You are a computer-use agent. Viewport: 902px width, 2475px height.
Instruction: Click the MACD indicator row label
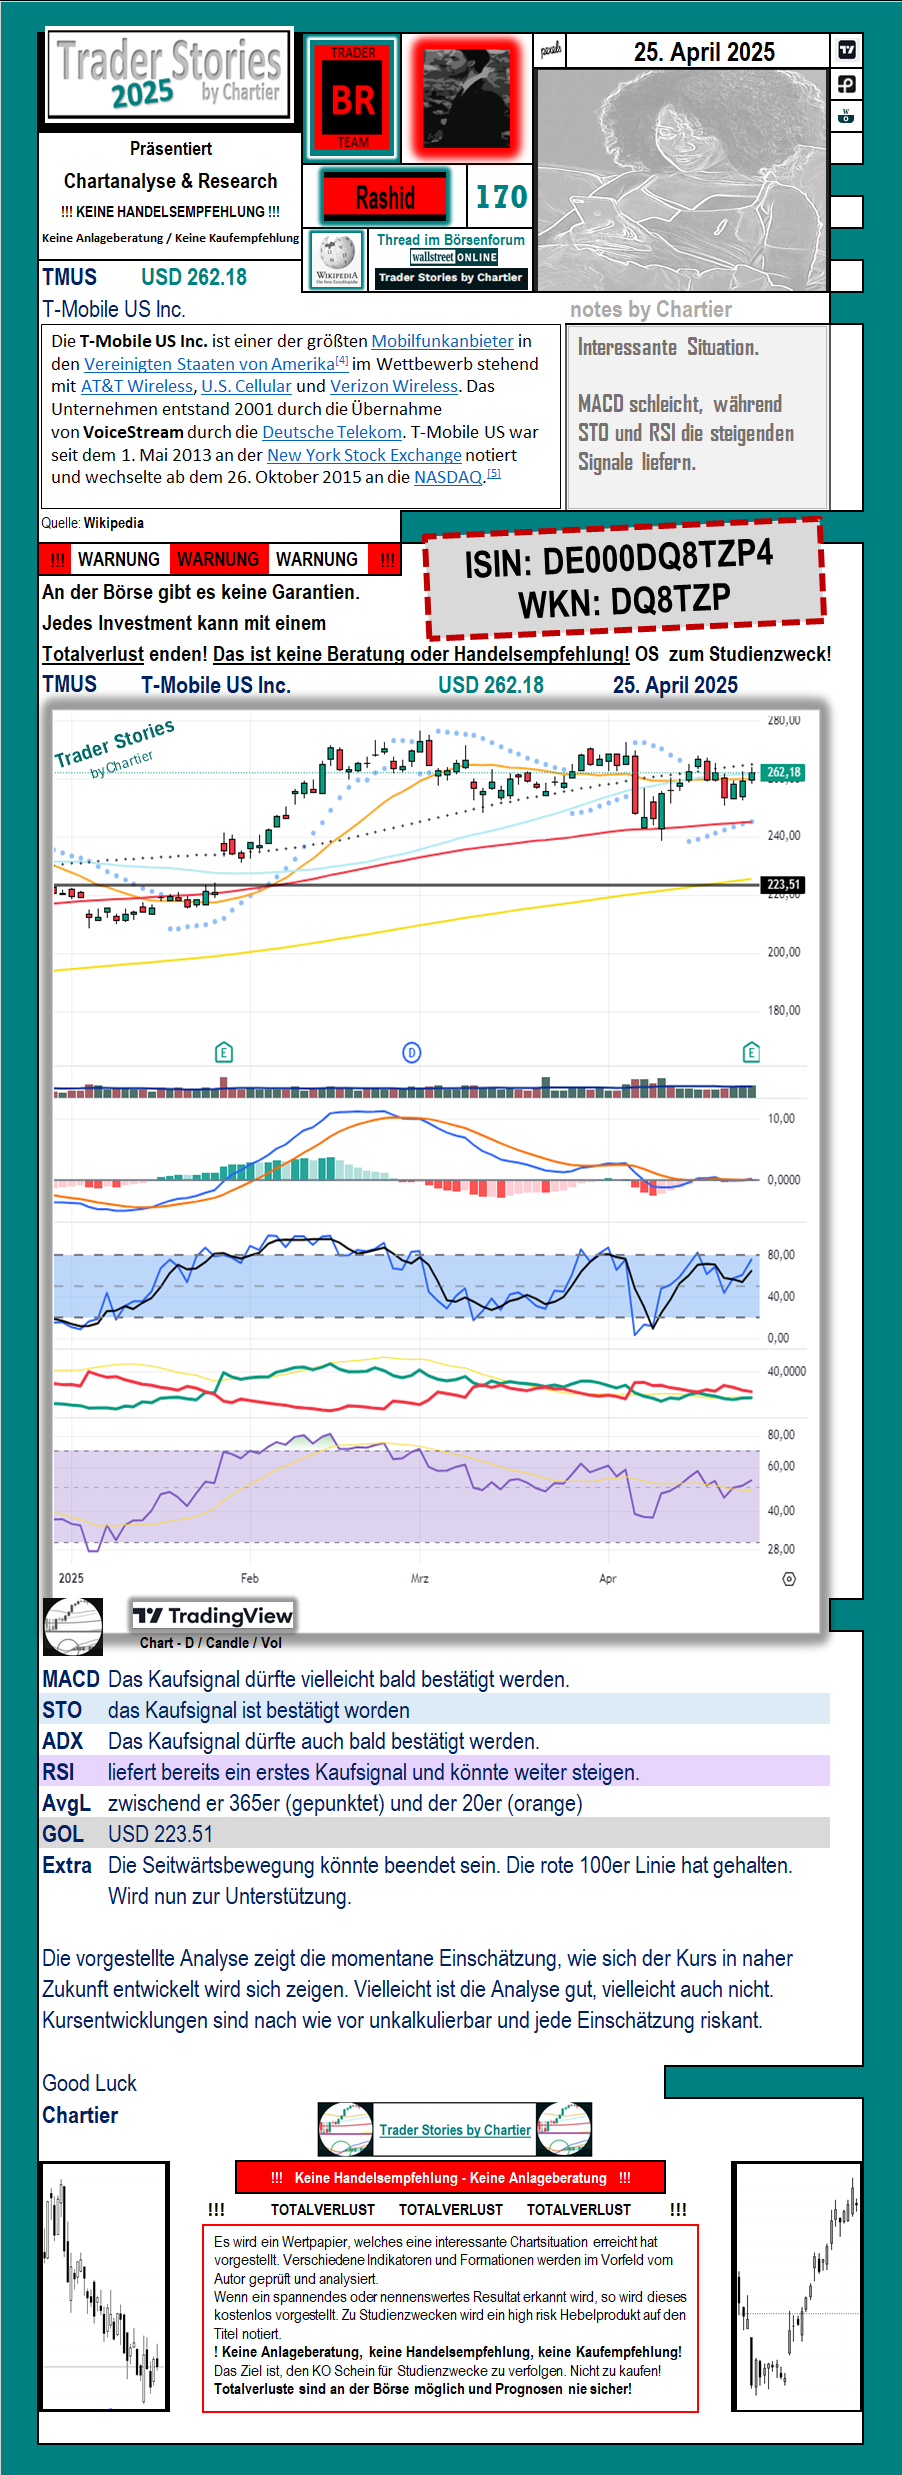tap(71, 1679)
